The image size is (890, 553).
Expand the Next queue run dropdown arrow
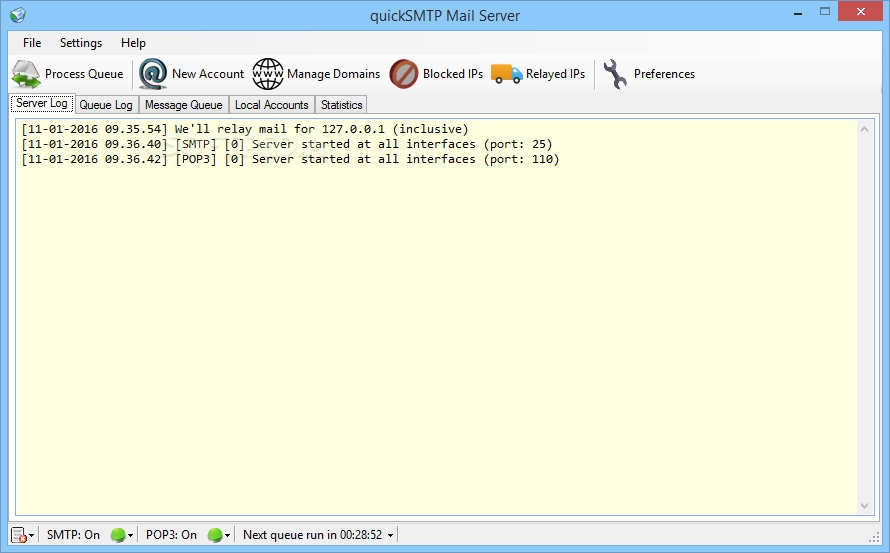[391, 535]
